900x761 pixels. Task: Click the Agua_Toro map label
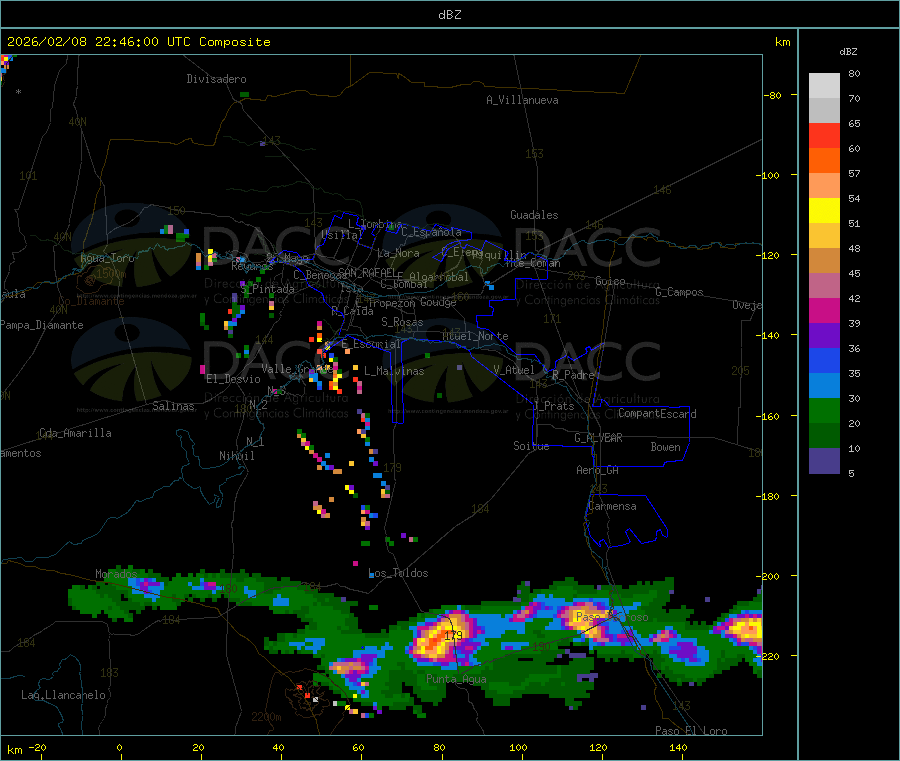[x=107, y=258]
